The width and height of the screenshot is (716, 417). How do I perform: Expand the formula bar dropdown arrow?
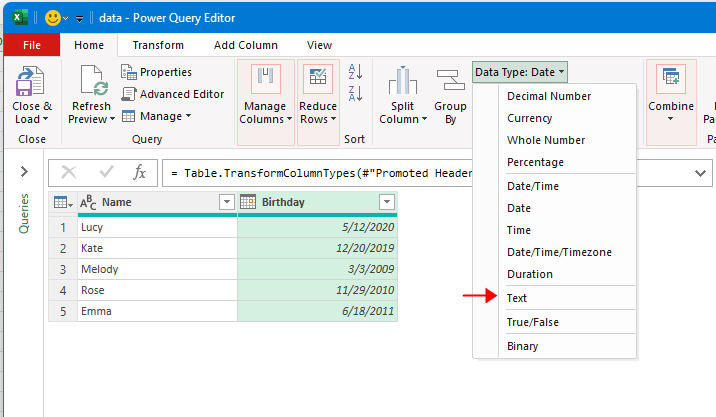pyautogui.click(x=702, y=172)
